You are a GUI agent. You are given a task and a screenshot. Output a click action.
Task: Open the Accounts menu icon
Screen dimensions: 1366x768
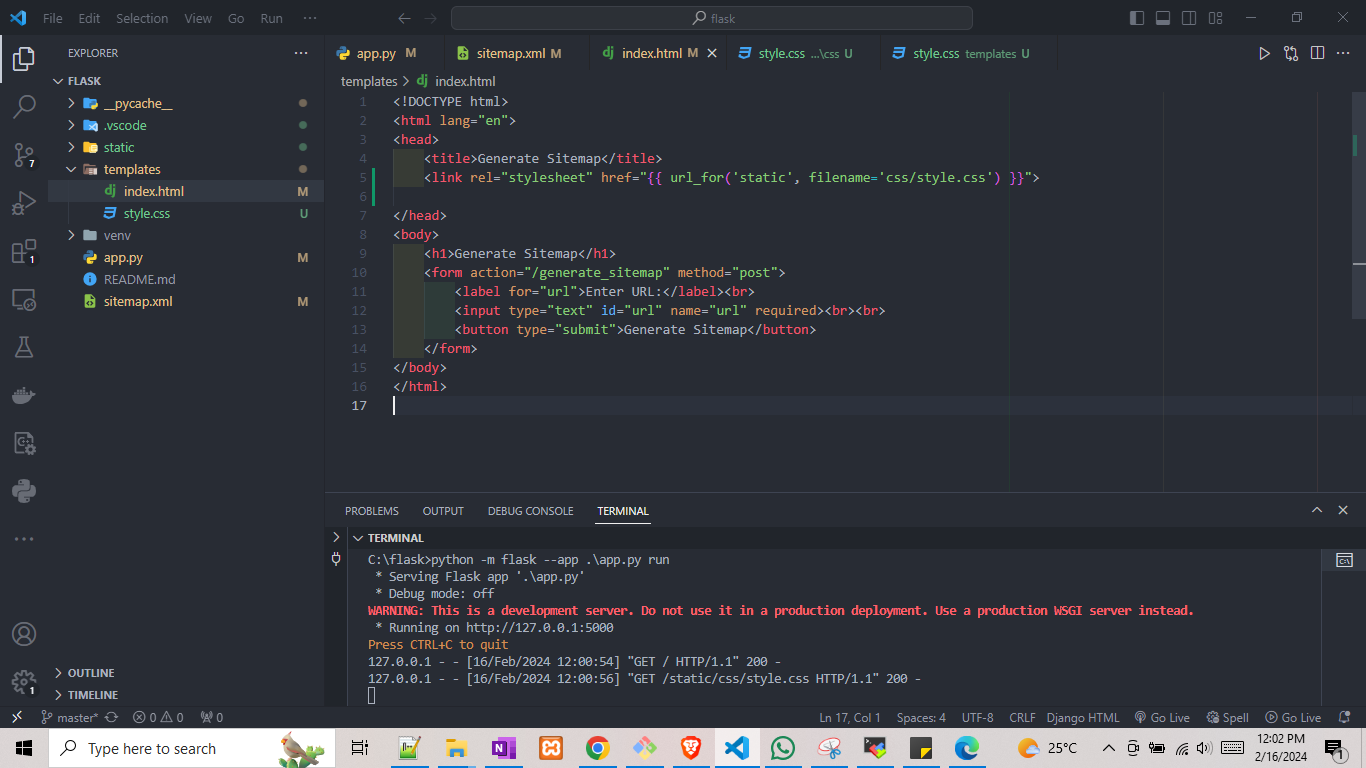click(24, 634)
